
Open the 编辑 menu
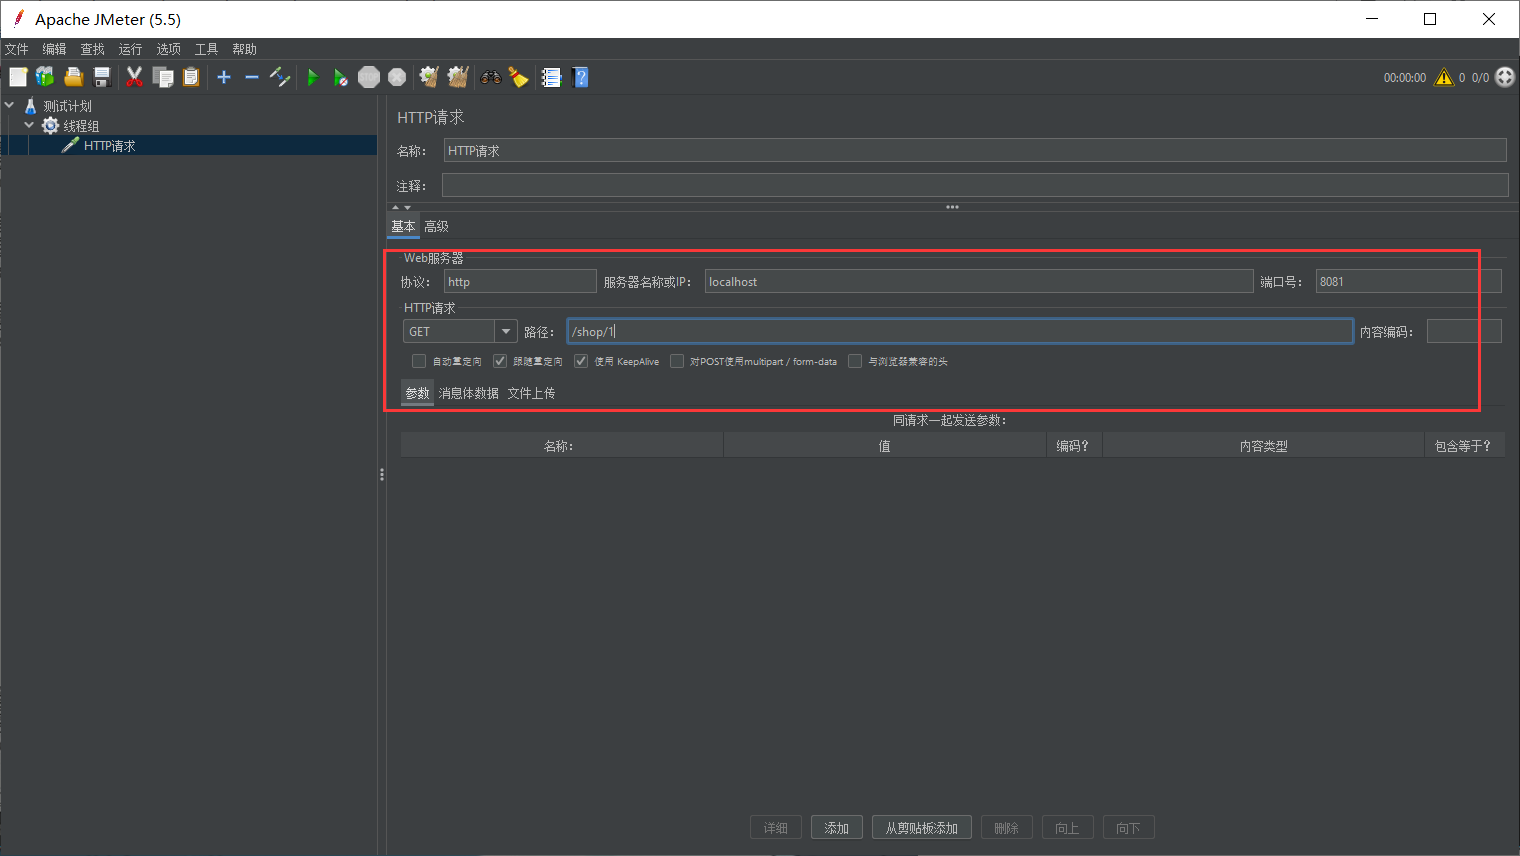coord(54,49)
